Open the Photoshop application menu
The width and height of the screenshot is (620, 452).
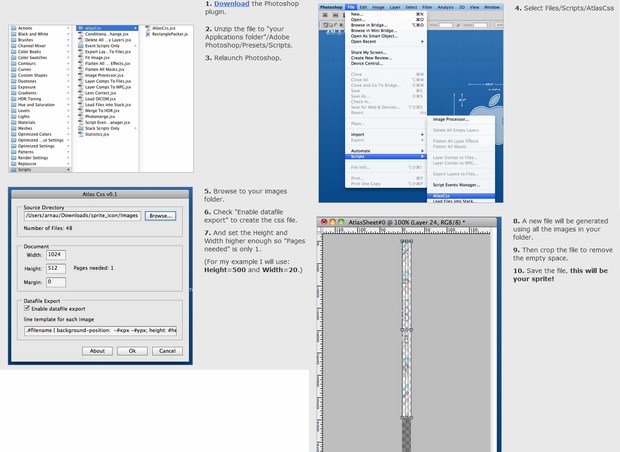(x=331, y=8)
